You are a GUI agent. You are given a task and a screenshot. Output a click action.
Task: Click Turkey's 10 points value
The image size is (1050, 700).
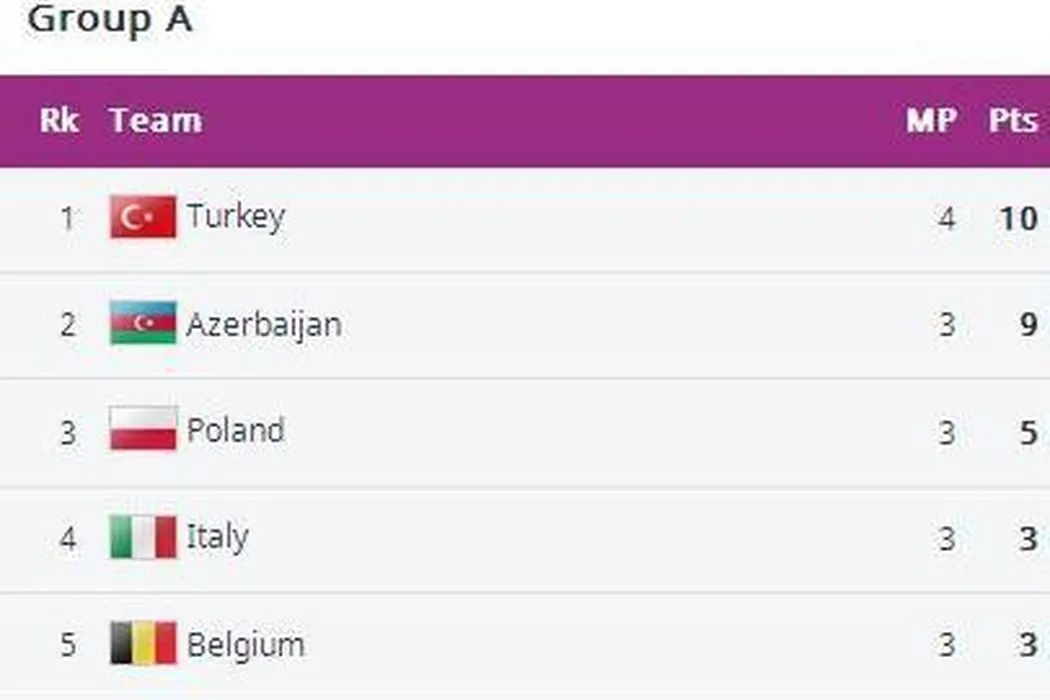tap(1018, 218)
